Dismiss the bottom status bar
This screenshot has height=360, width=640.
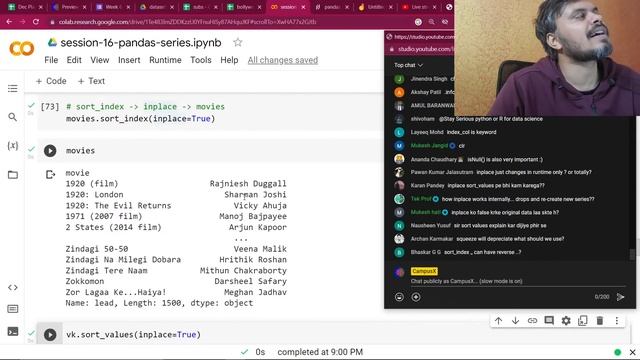point(632,352)
